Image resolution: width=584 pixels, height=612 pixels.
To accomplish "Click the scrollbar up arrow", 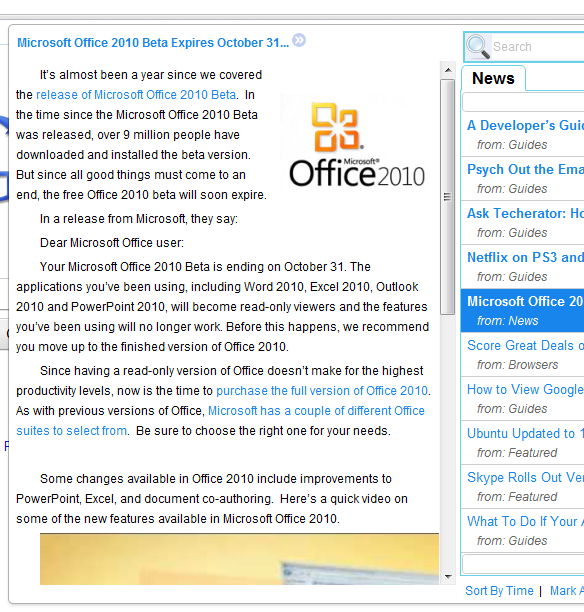I will tap(448, 70).
